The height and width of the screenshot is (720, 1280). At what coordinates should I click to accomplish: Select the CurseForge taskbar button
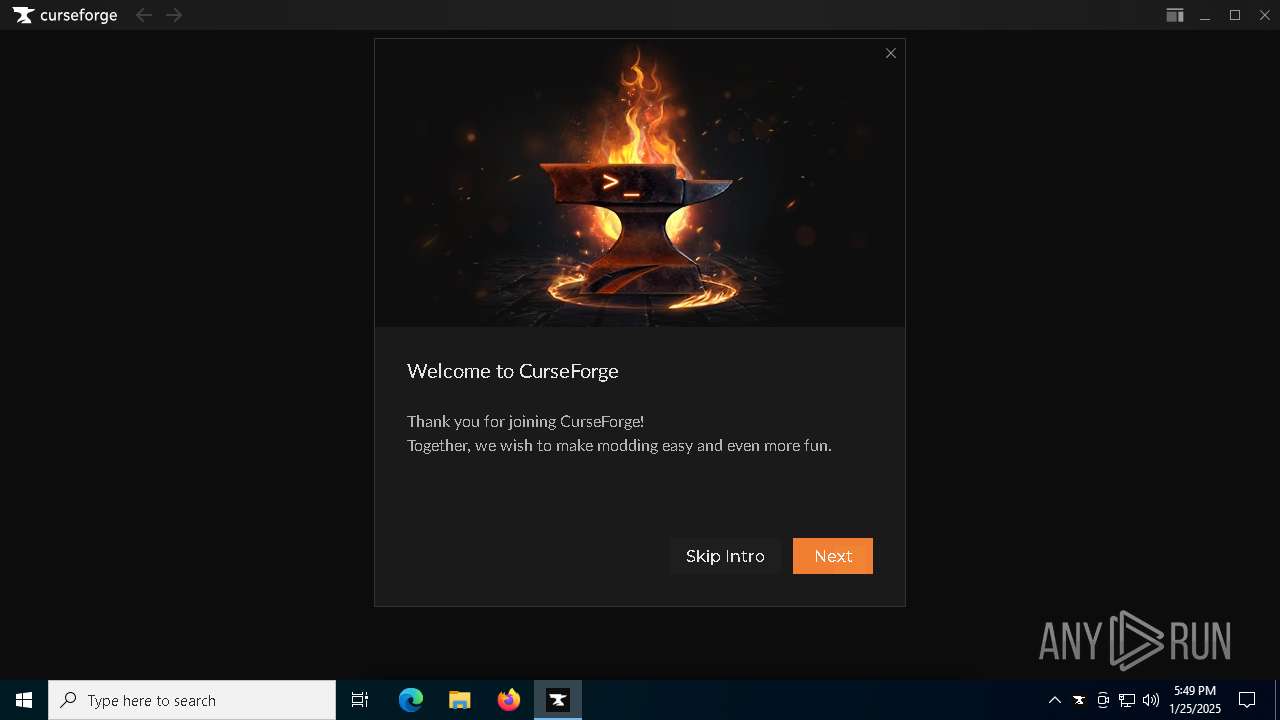558,700
